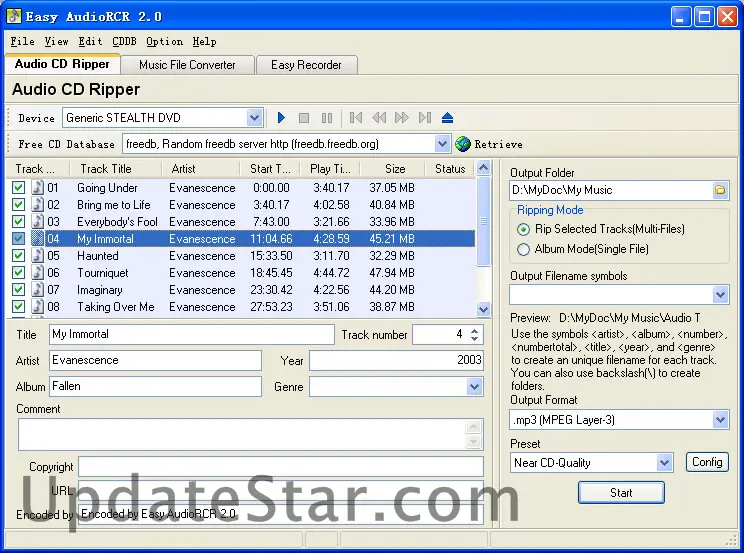Open the Preset quality dropdown
This screenshot has height=553, width=744.
(x=664, y=463)
